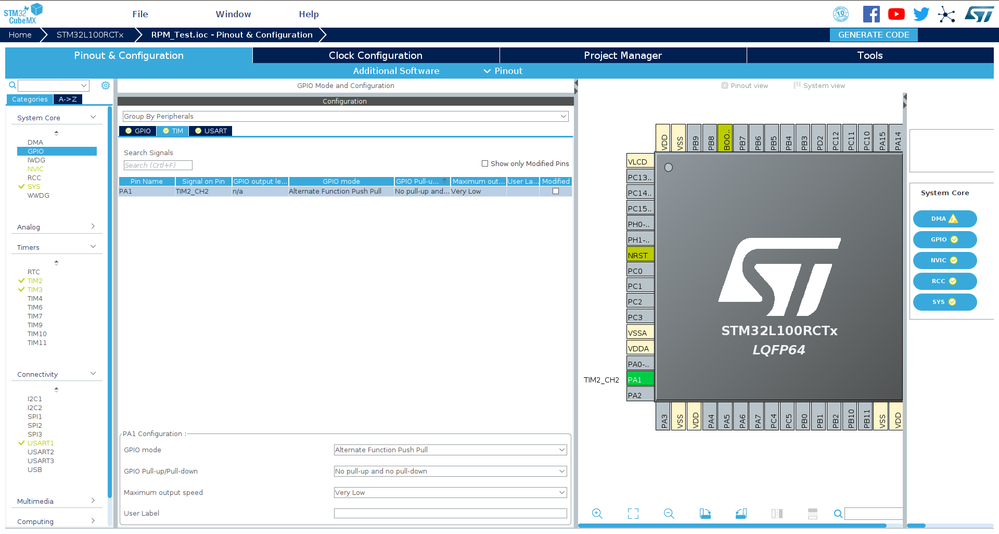
Task: Zoom out of the chip pinout view
Action: point(668,514)
